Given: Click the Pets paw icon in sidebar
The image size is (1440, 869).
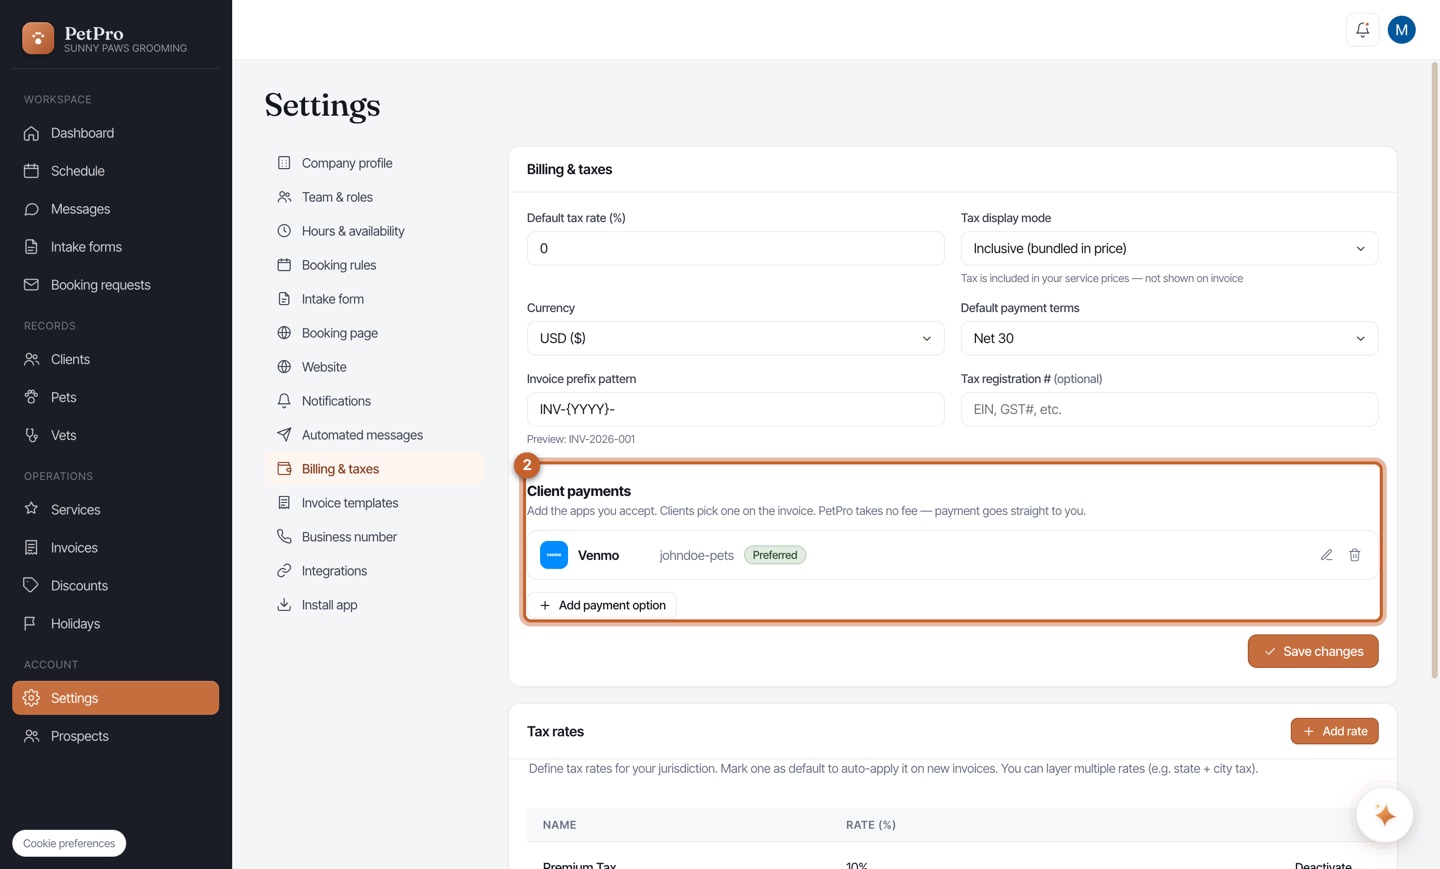Looking at the screenshot, I should tap(32, 397).
